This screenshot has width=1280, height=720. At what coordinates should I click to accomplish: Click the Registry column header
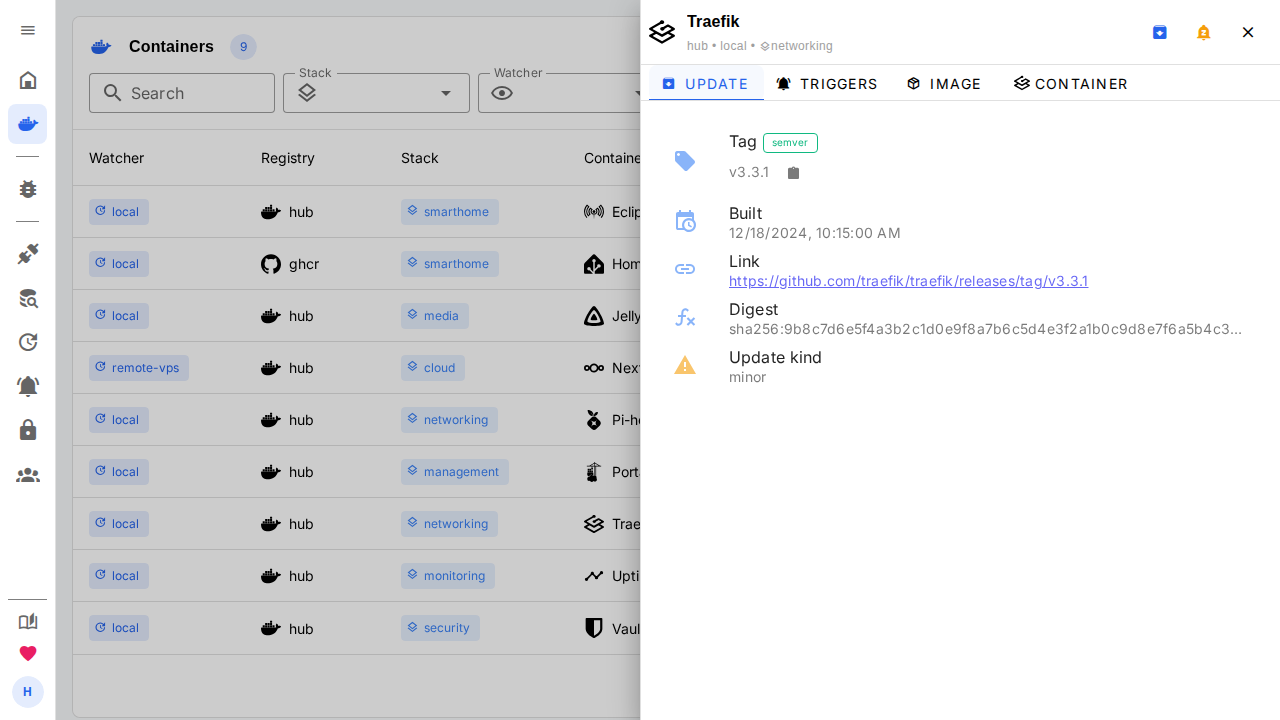point(288,158)
